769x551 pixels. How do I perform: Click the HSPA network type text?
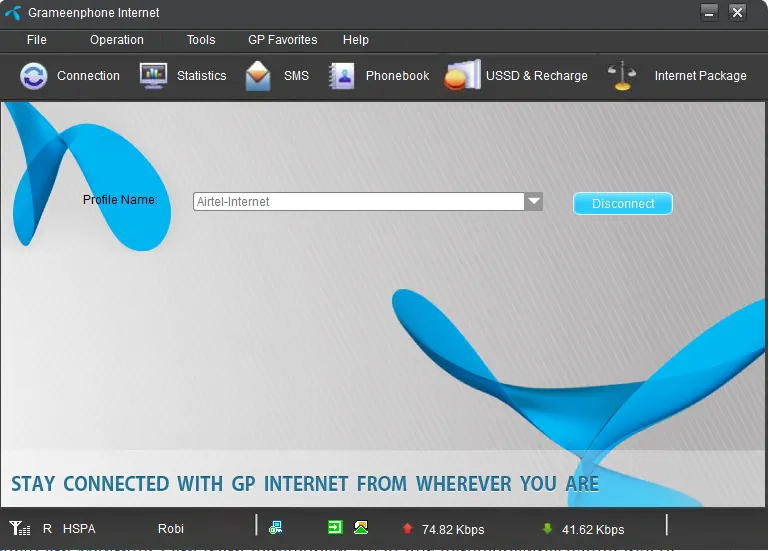click(x=79, y=529)
